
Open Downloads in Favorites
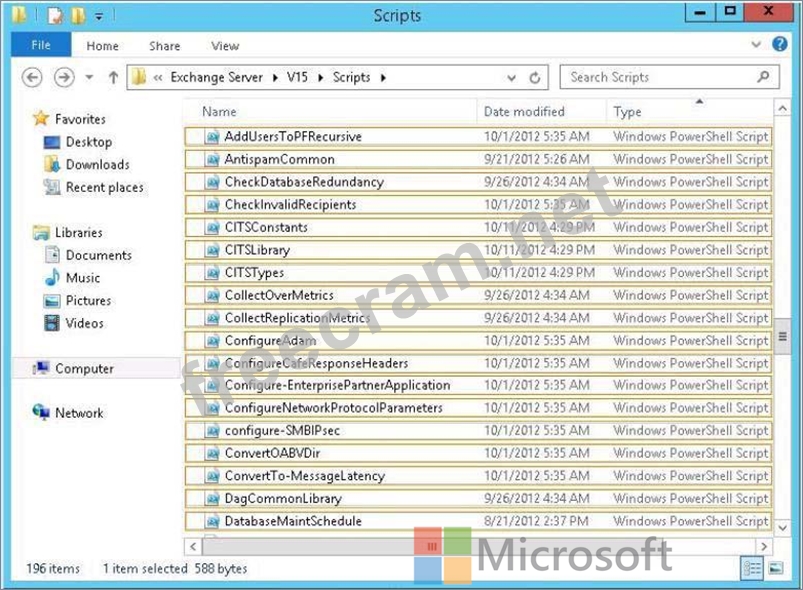point(97,164)
